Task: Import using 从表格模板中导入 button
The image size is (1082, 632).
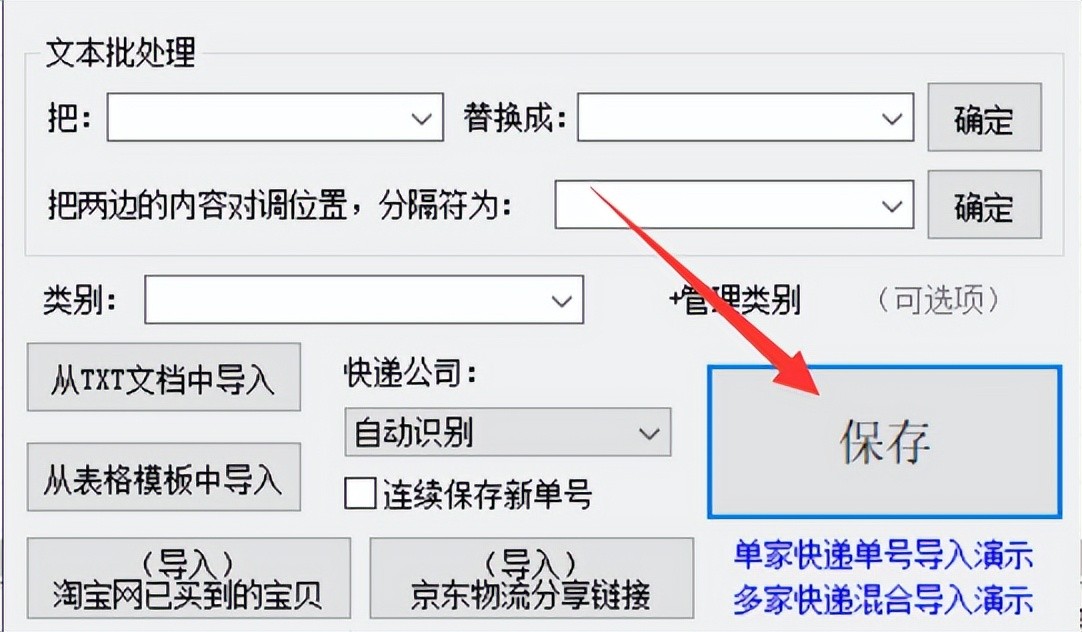Action: [164, 477]
